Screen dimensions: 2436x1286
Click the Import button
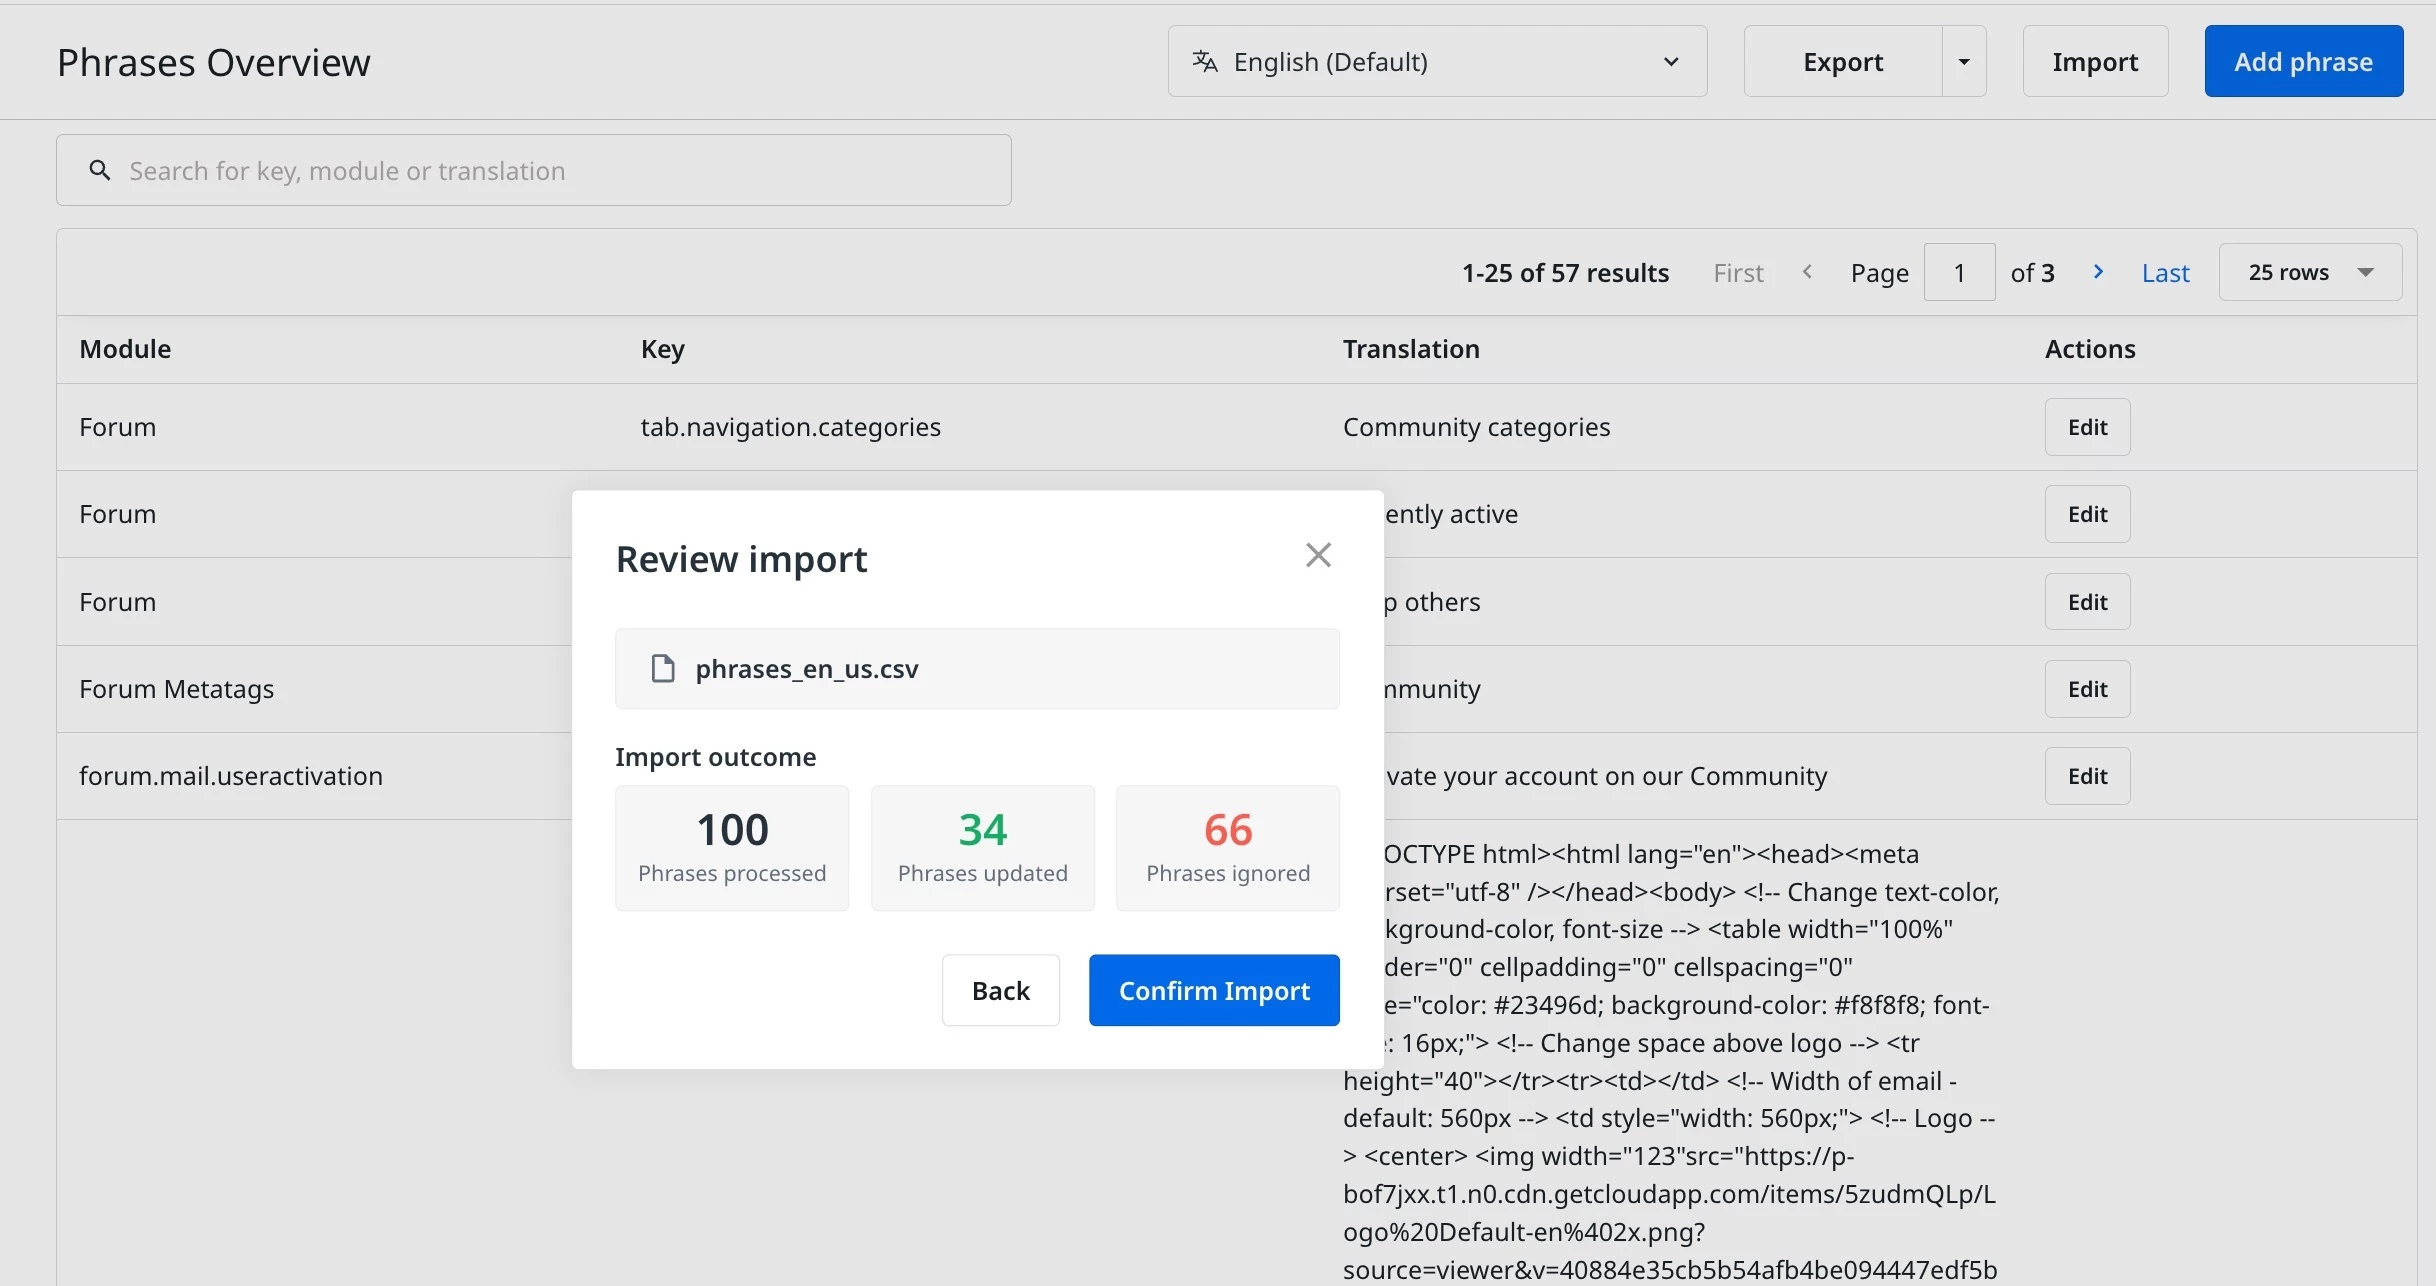pos(2095,61)
